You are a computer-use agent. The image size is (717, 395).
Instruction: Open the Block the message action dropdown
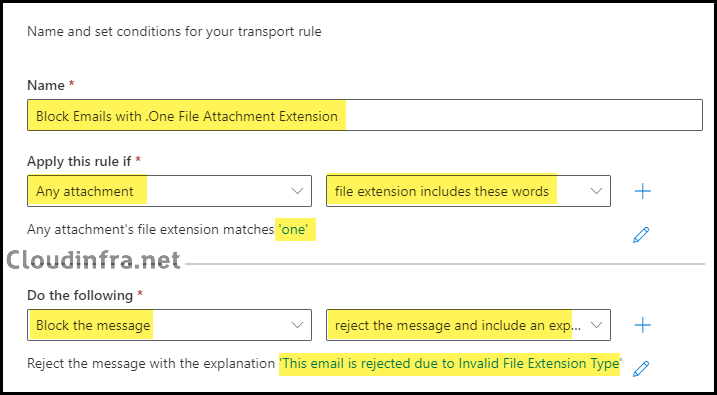(169, 325)
